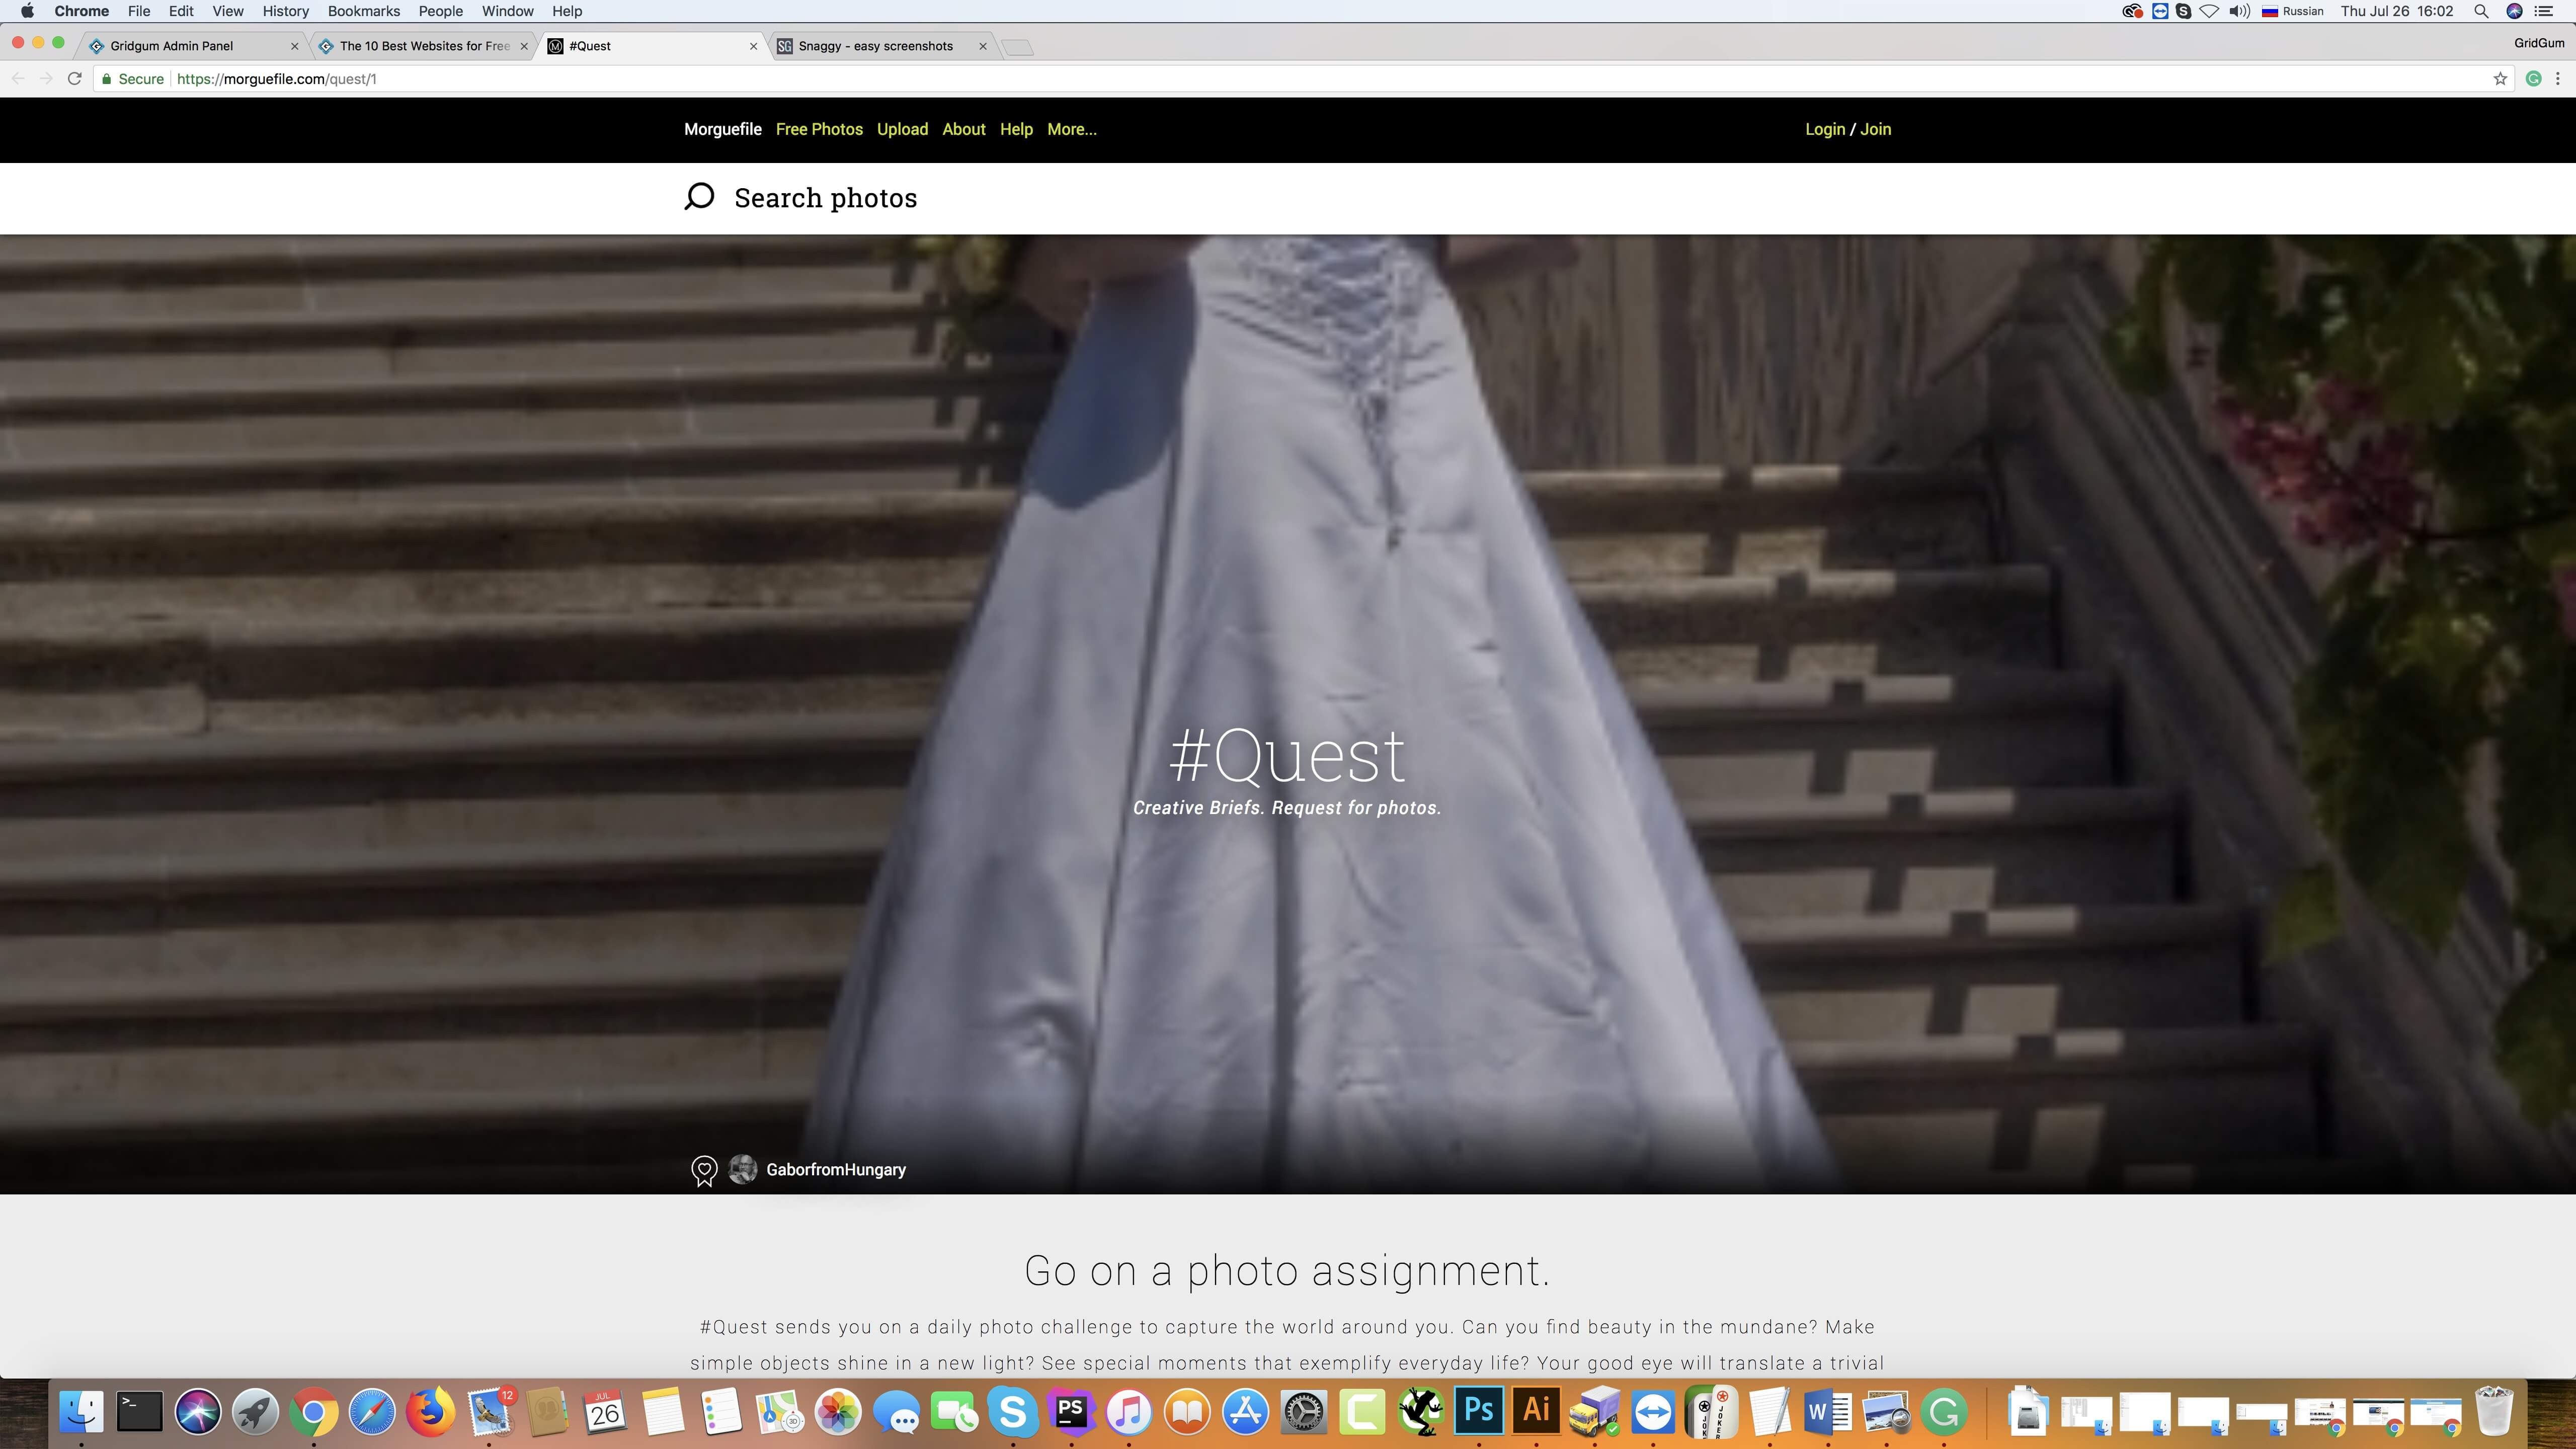Viewport: 2576px width, 1449px height.
Task: Close the #Quest tab
Action: tap(753, 46)
